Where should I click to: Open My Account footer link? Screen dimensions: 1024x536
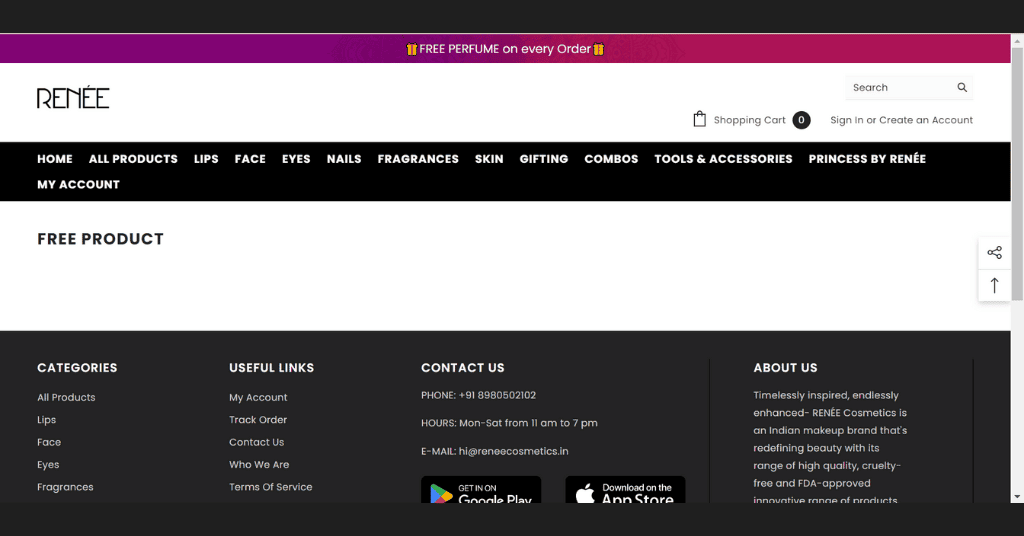coord(258,397)
